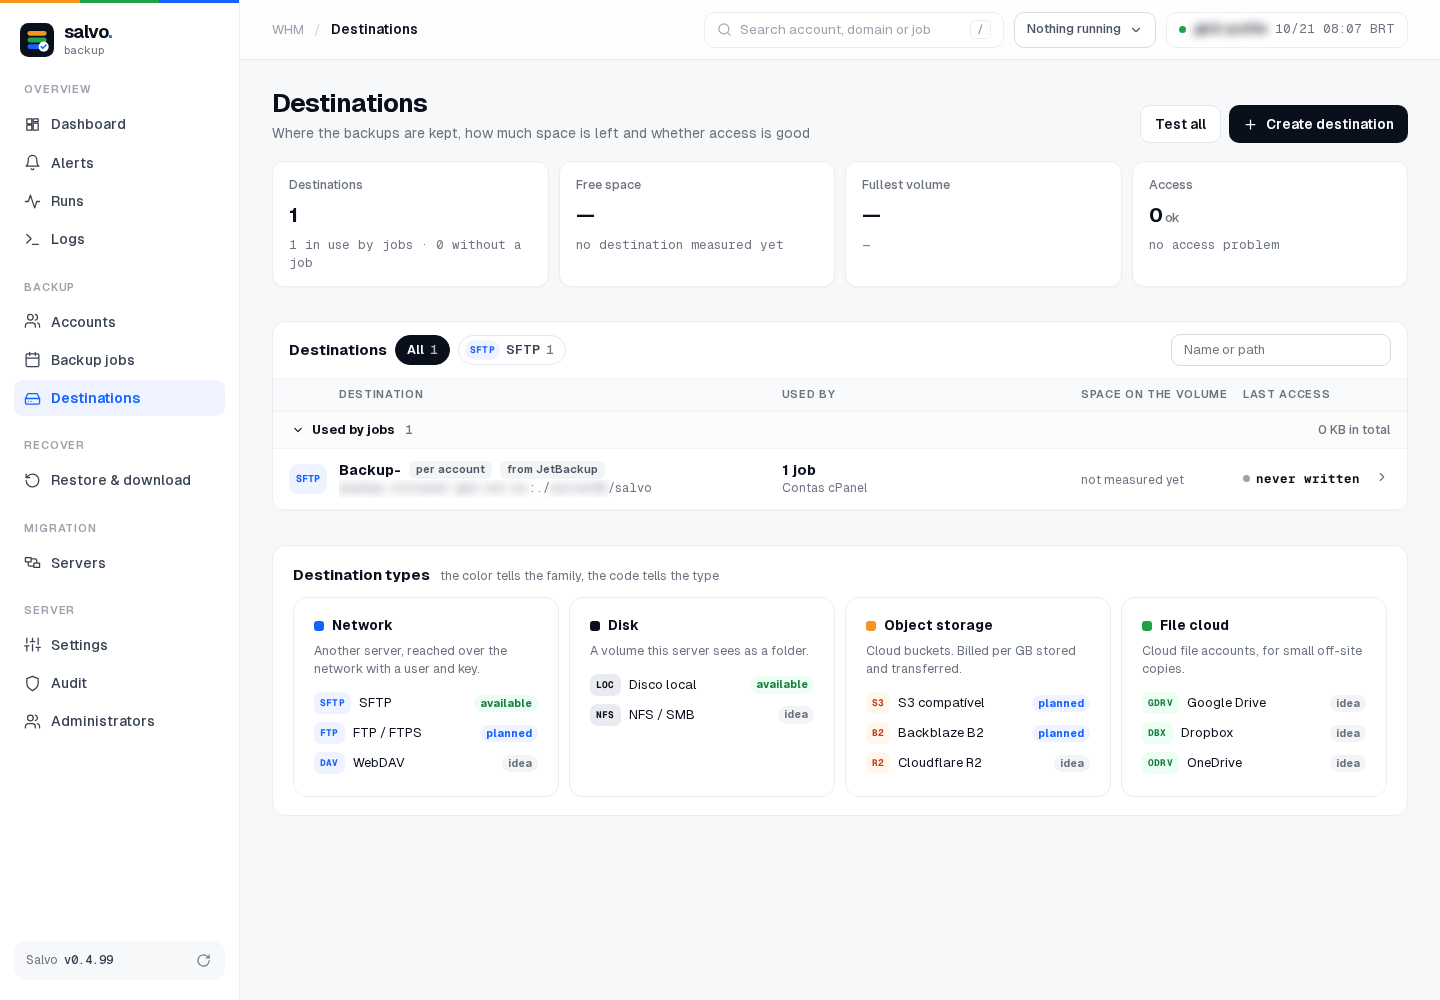Open Backup jobs in the sidebar
This screenshot has width=1440, height=1000.
(x=119, y=360)
